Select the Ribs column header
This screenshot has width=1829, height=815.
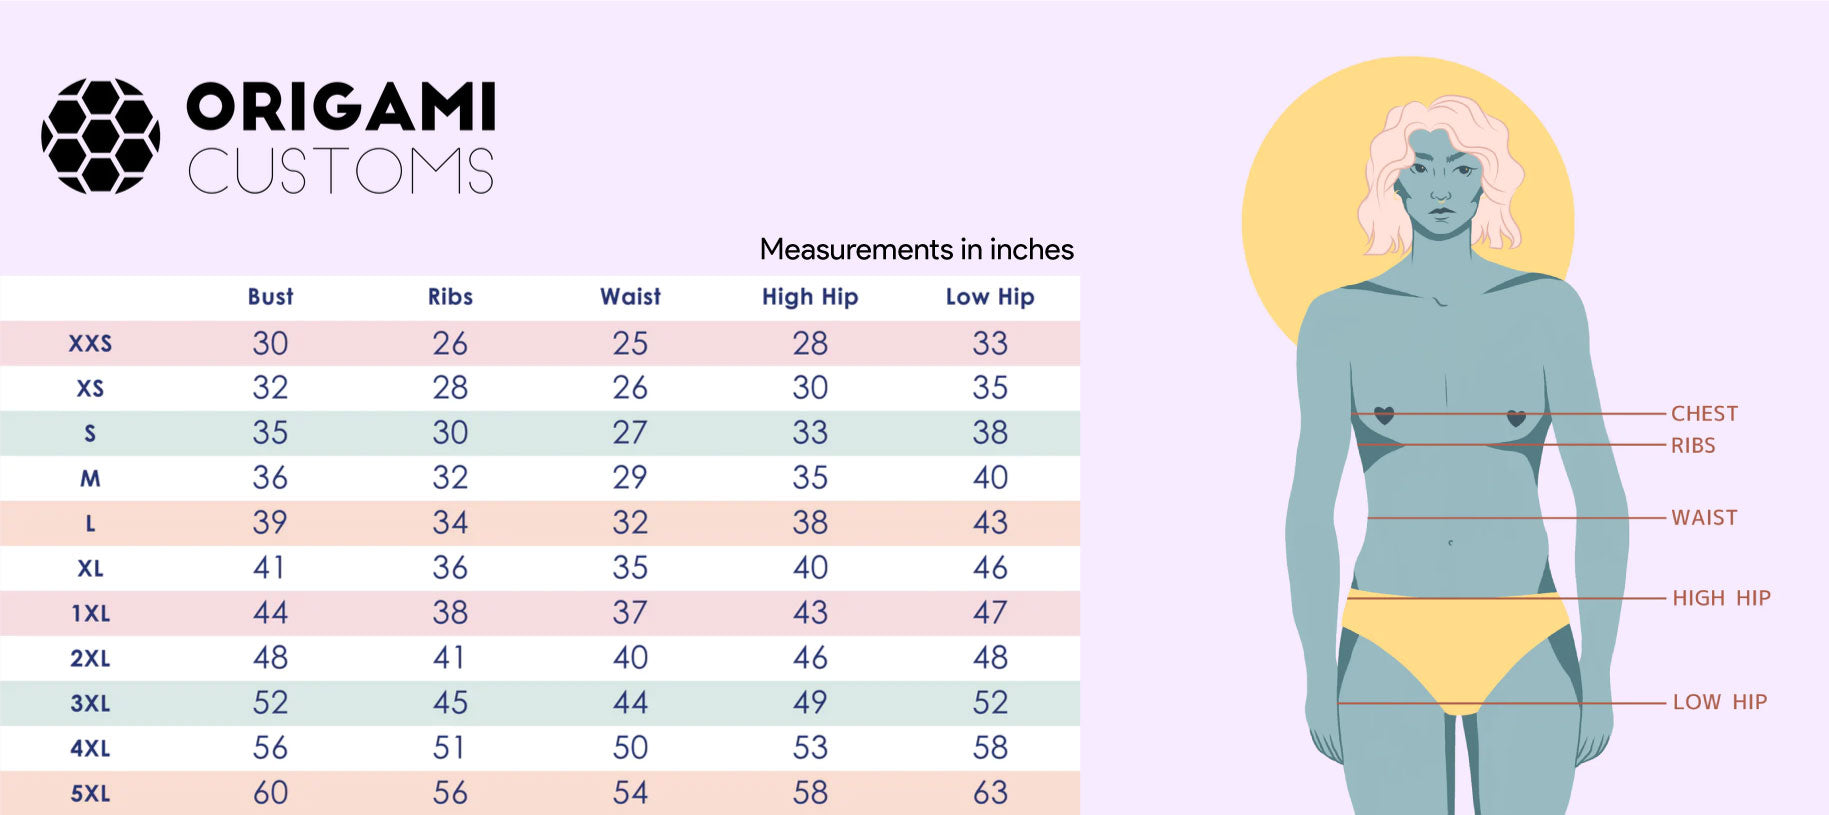[x=450, y=297]
